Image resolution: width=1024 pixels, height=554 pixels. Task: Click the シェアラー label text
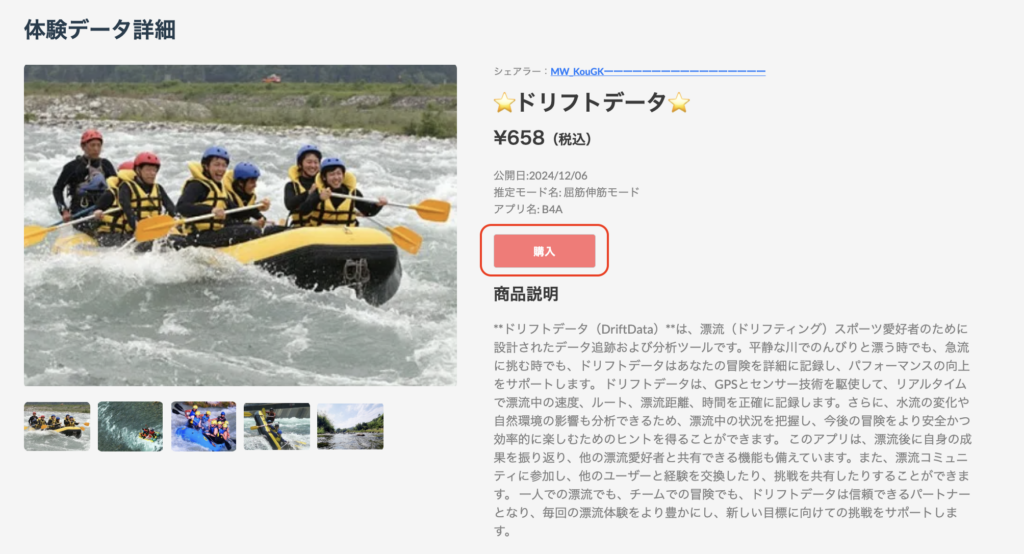(x=517, y=71)
